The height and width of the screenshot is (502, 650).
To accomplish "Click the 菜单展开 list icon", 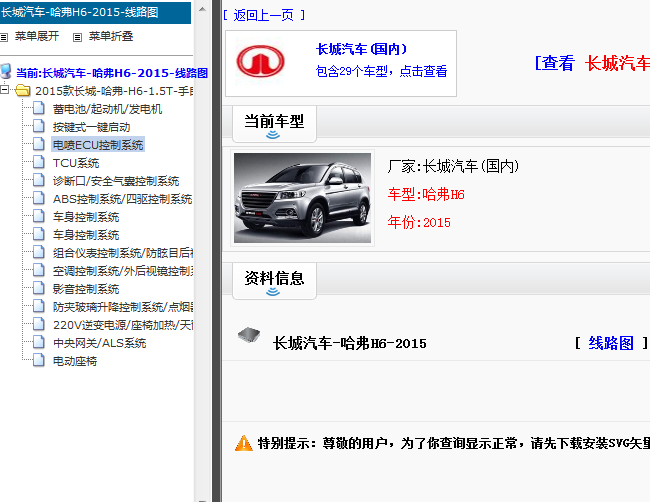I will pos(4,37).
